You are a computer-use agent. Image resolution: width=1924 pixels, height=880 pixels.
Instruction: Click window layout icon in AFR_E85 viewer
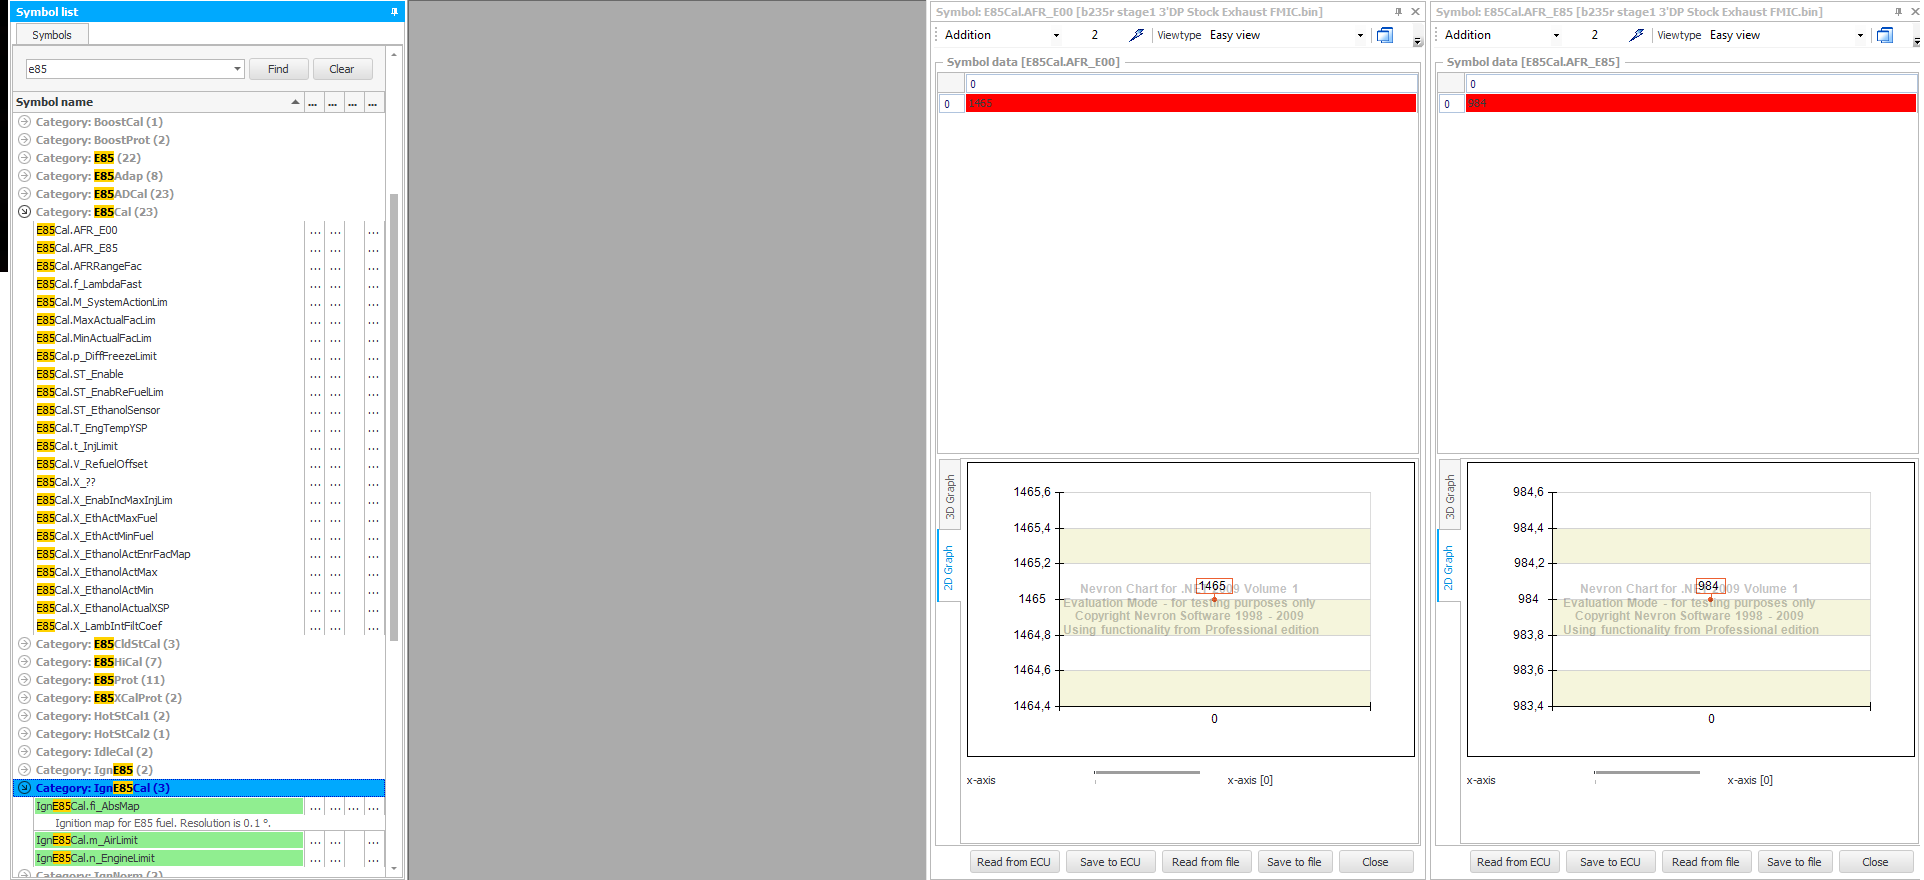(1885, 35)
